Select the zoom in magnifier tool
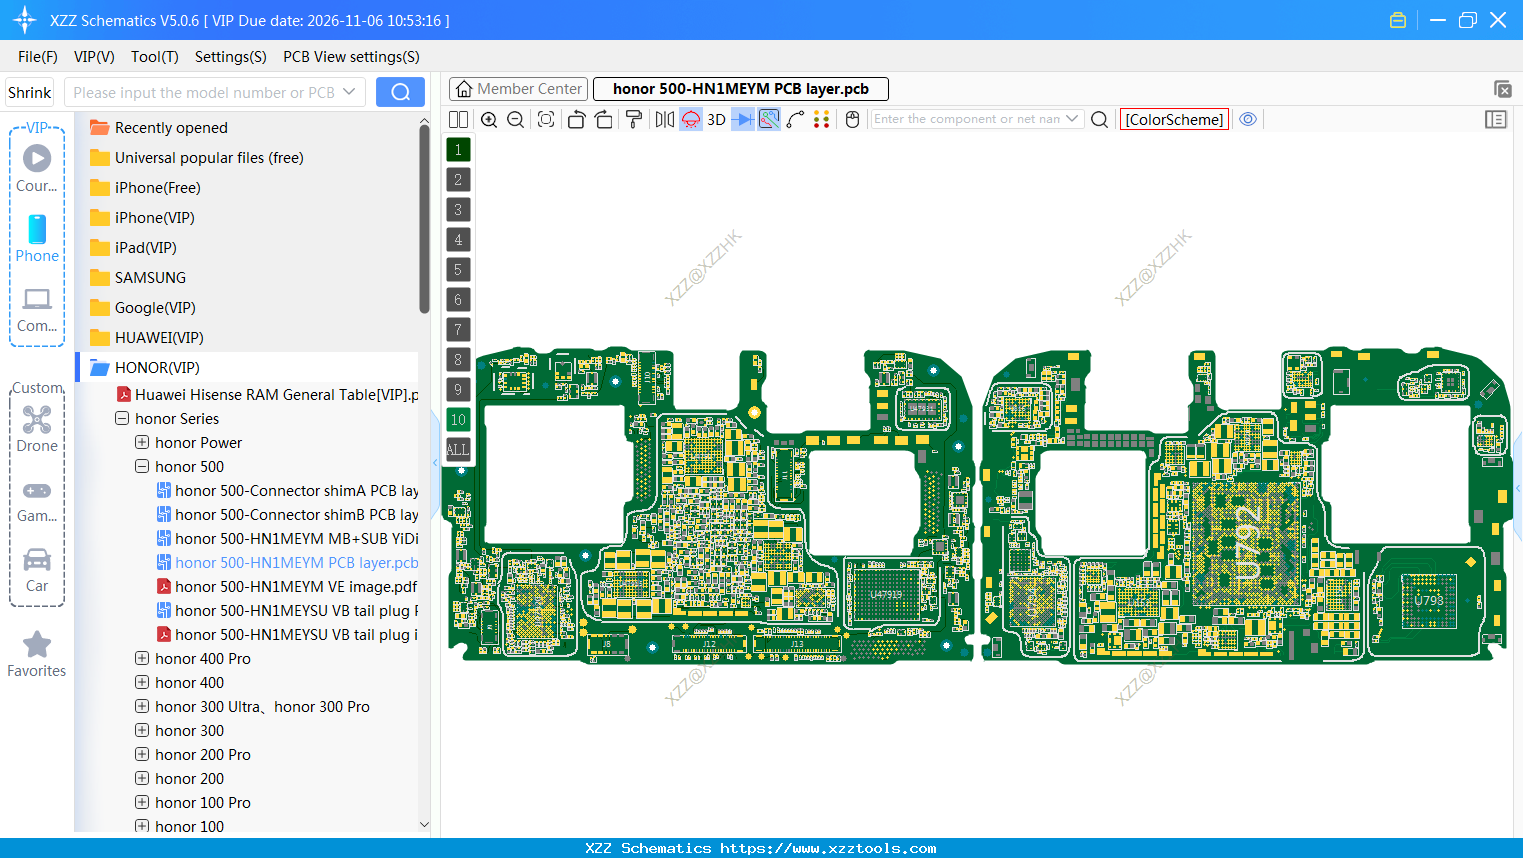 (x=489, y=119)
